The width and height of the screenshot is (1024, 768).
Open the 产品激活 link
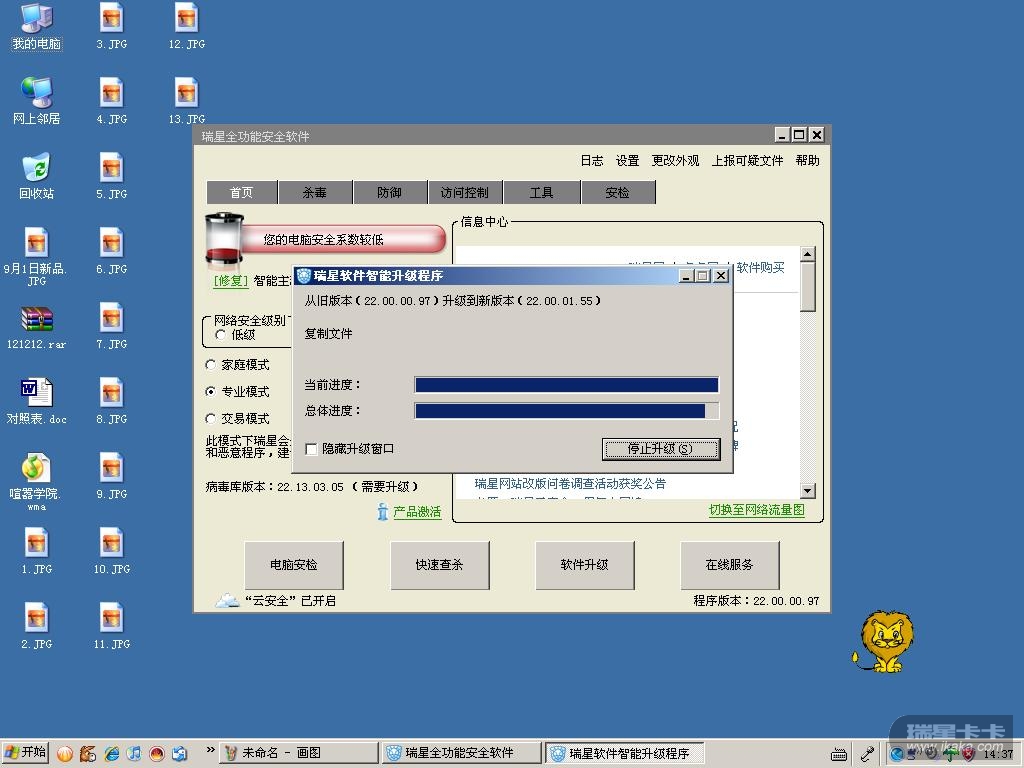point(417,512)
